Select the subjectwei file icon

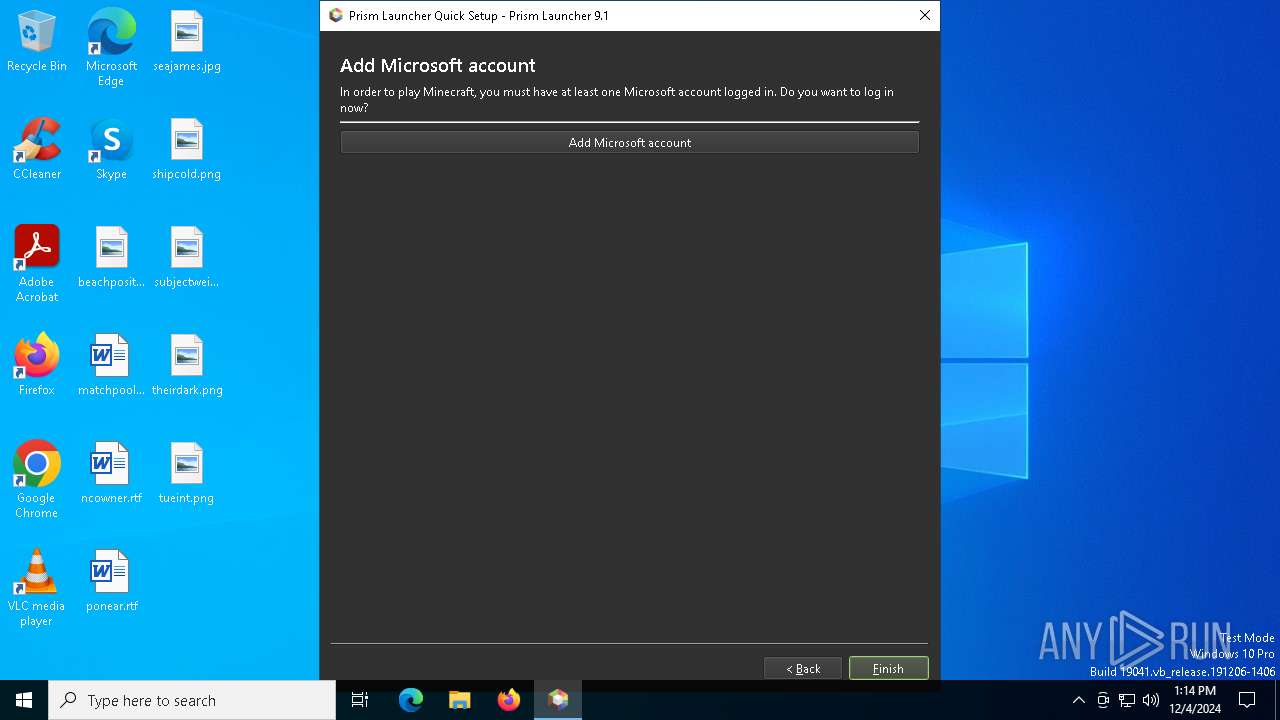coord(187,258)
